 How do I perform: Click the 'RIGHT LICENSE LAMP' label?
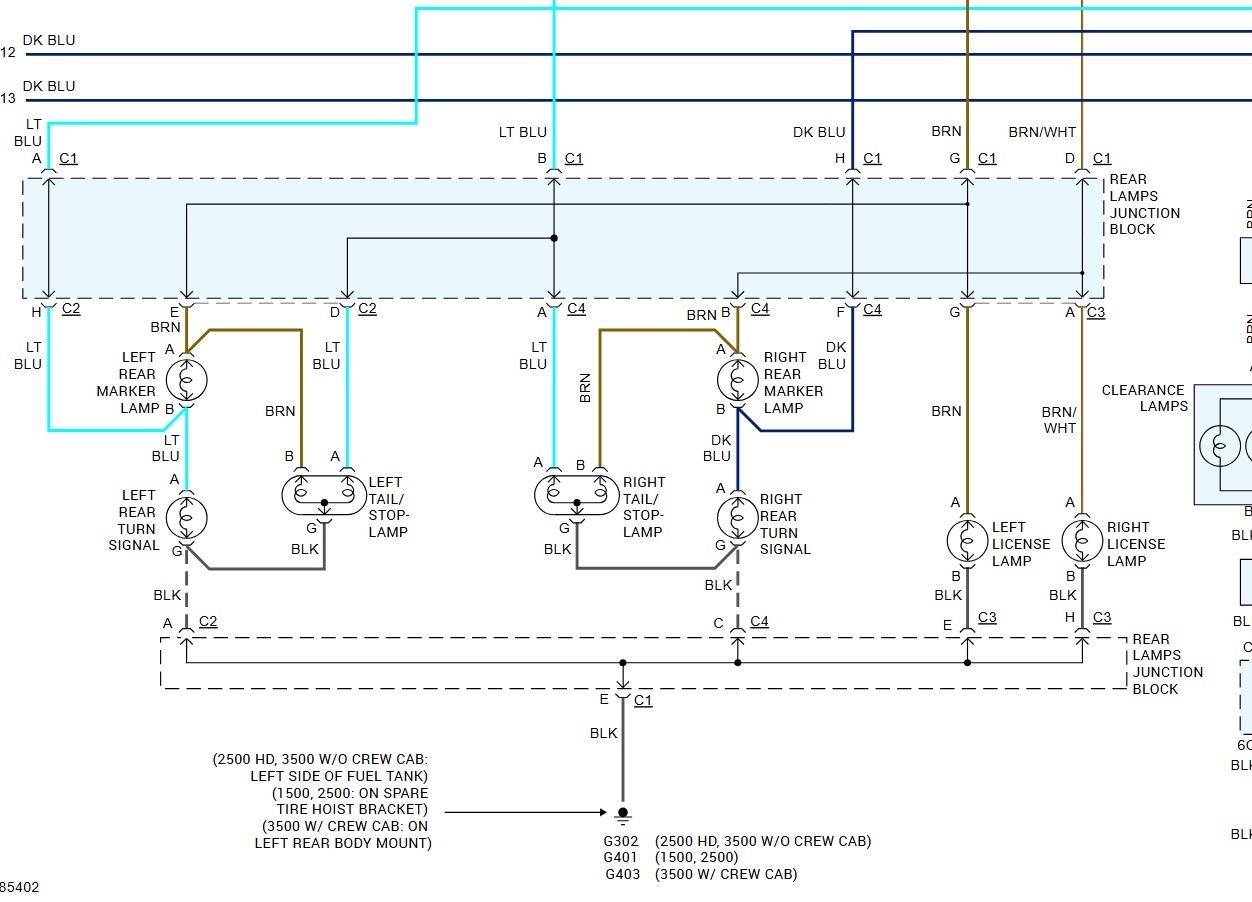click(1136, 544)
